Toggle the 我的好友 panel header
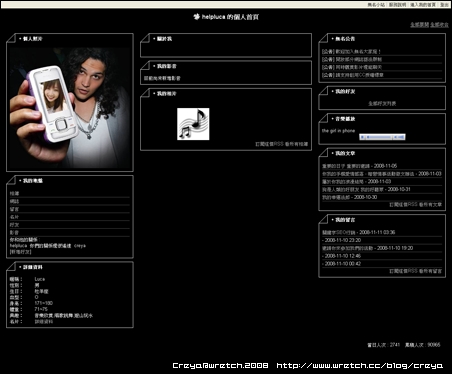 [x=345, y=91]
